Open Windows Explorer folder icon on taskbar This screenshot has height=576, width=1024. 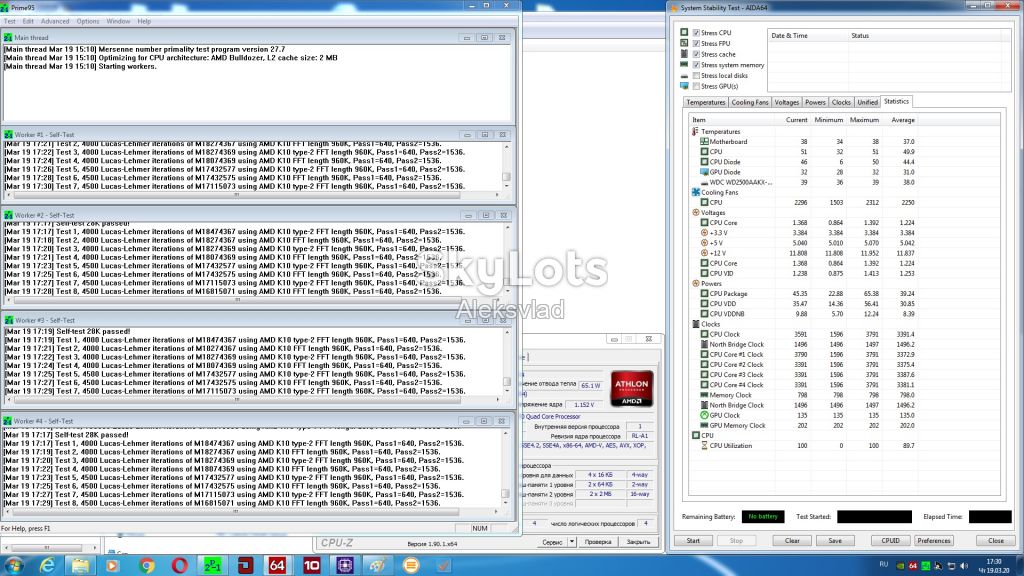click(80, 566)
